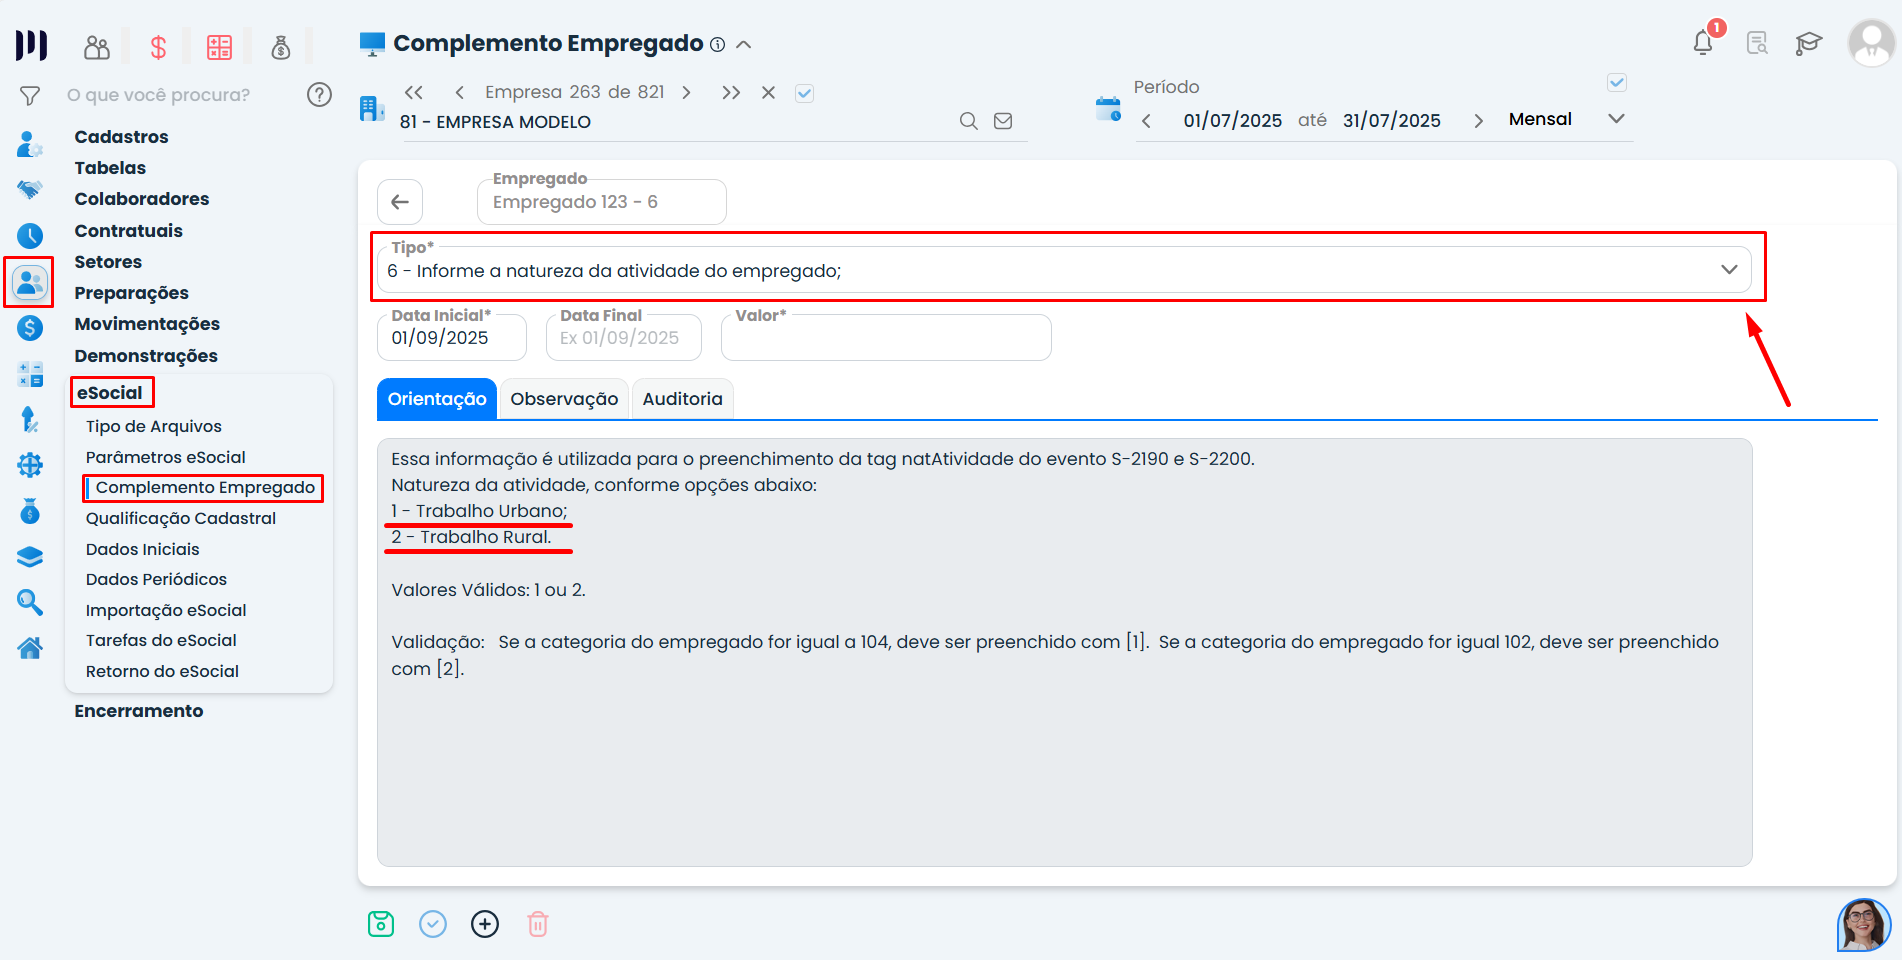The image size is (1902, 960).
Task: Go back with the left arrow button
Action: point(400,202)
